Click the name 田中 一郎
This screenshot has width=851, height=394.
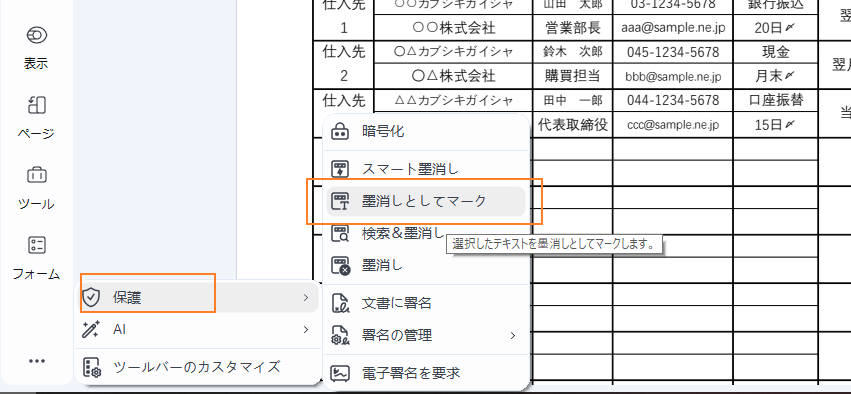click(x=573, y=100)
